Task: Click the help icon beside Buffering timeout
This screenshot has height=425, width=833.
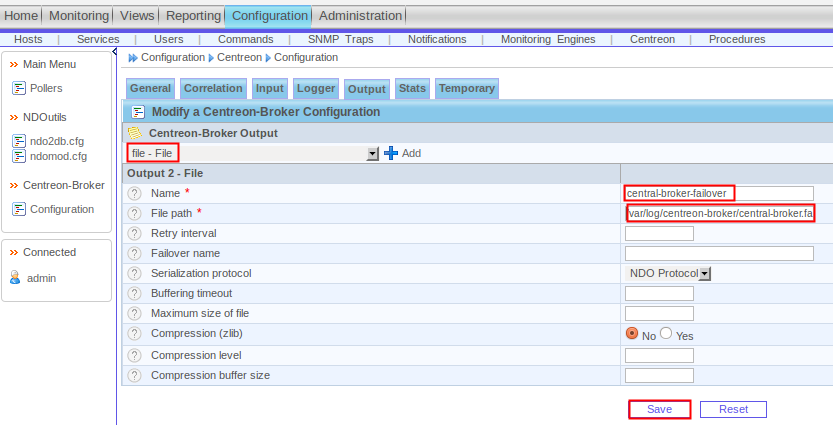Action: [134, 293]
